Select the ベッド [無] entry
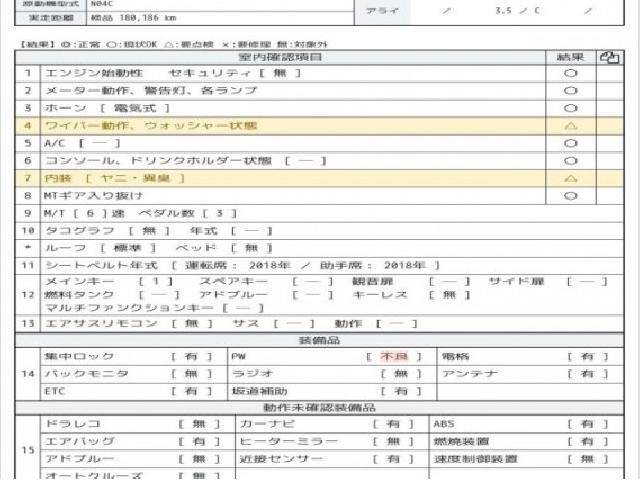Image resolution: width=640 pixels, height=480 pixels. (224, 248)
